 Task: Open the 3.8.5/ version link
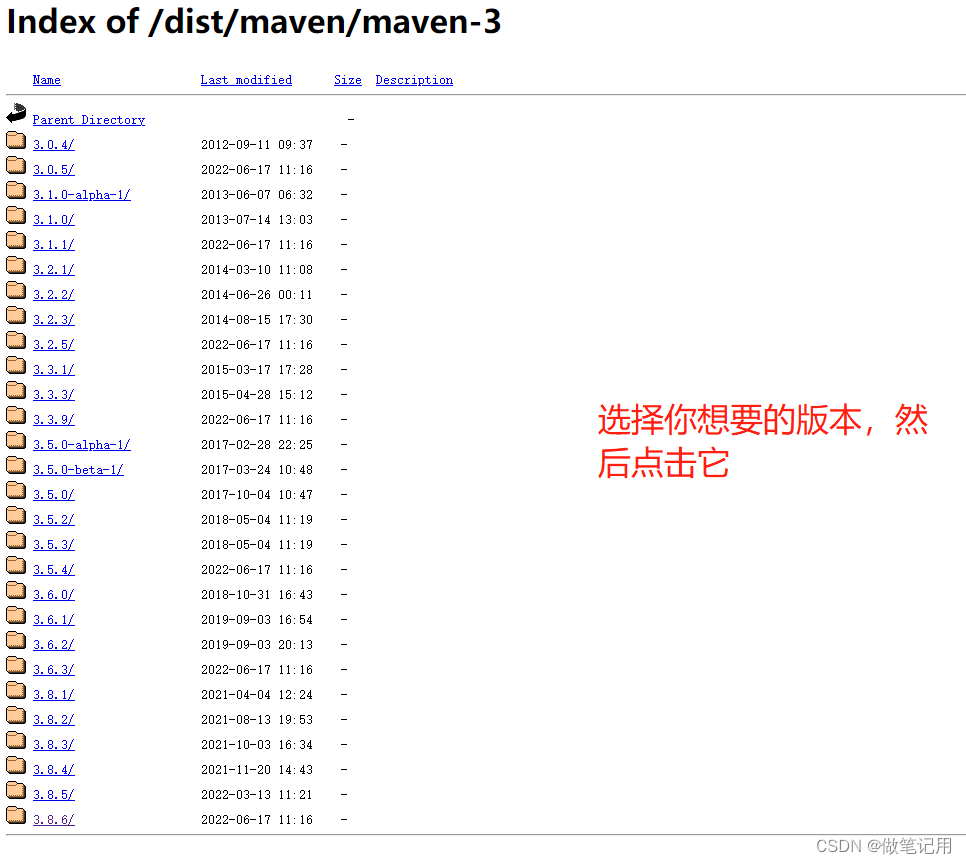pos(54,794)
